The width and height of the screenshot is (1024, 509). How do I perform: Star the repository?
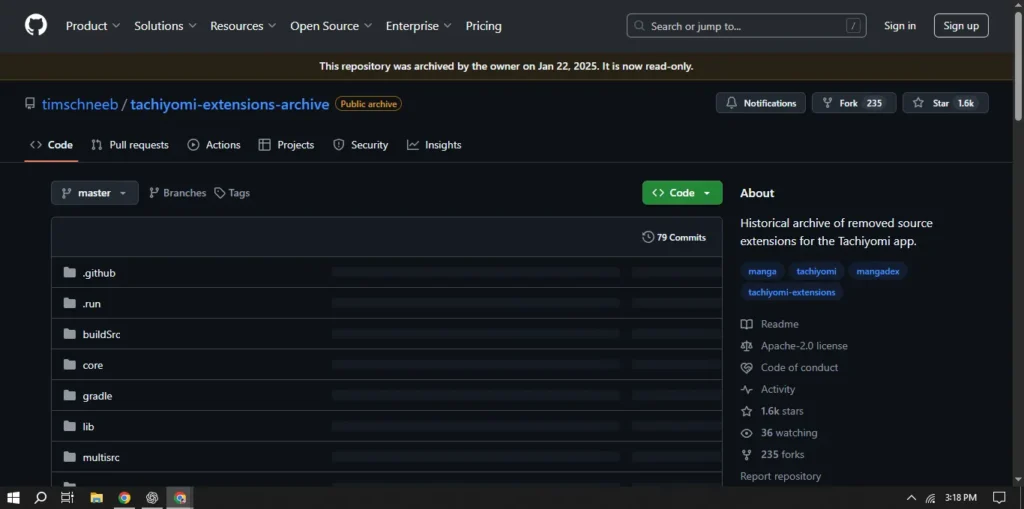click(944, 103)
